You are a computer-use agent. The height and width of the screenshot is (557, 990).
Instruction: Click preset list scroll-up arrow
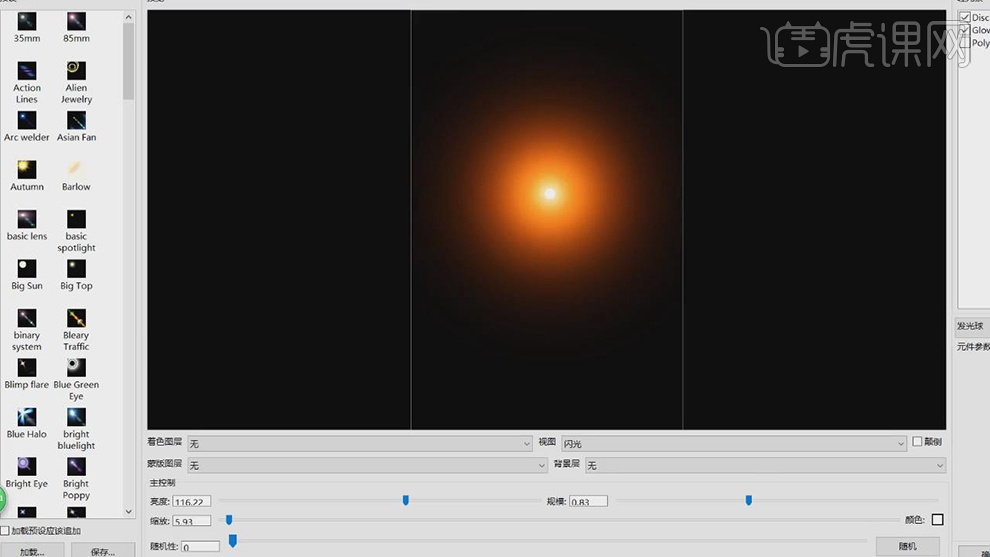[x=129, y=17]
